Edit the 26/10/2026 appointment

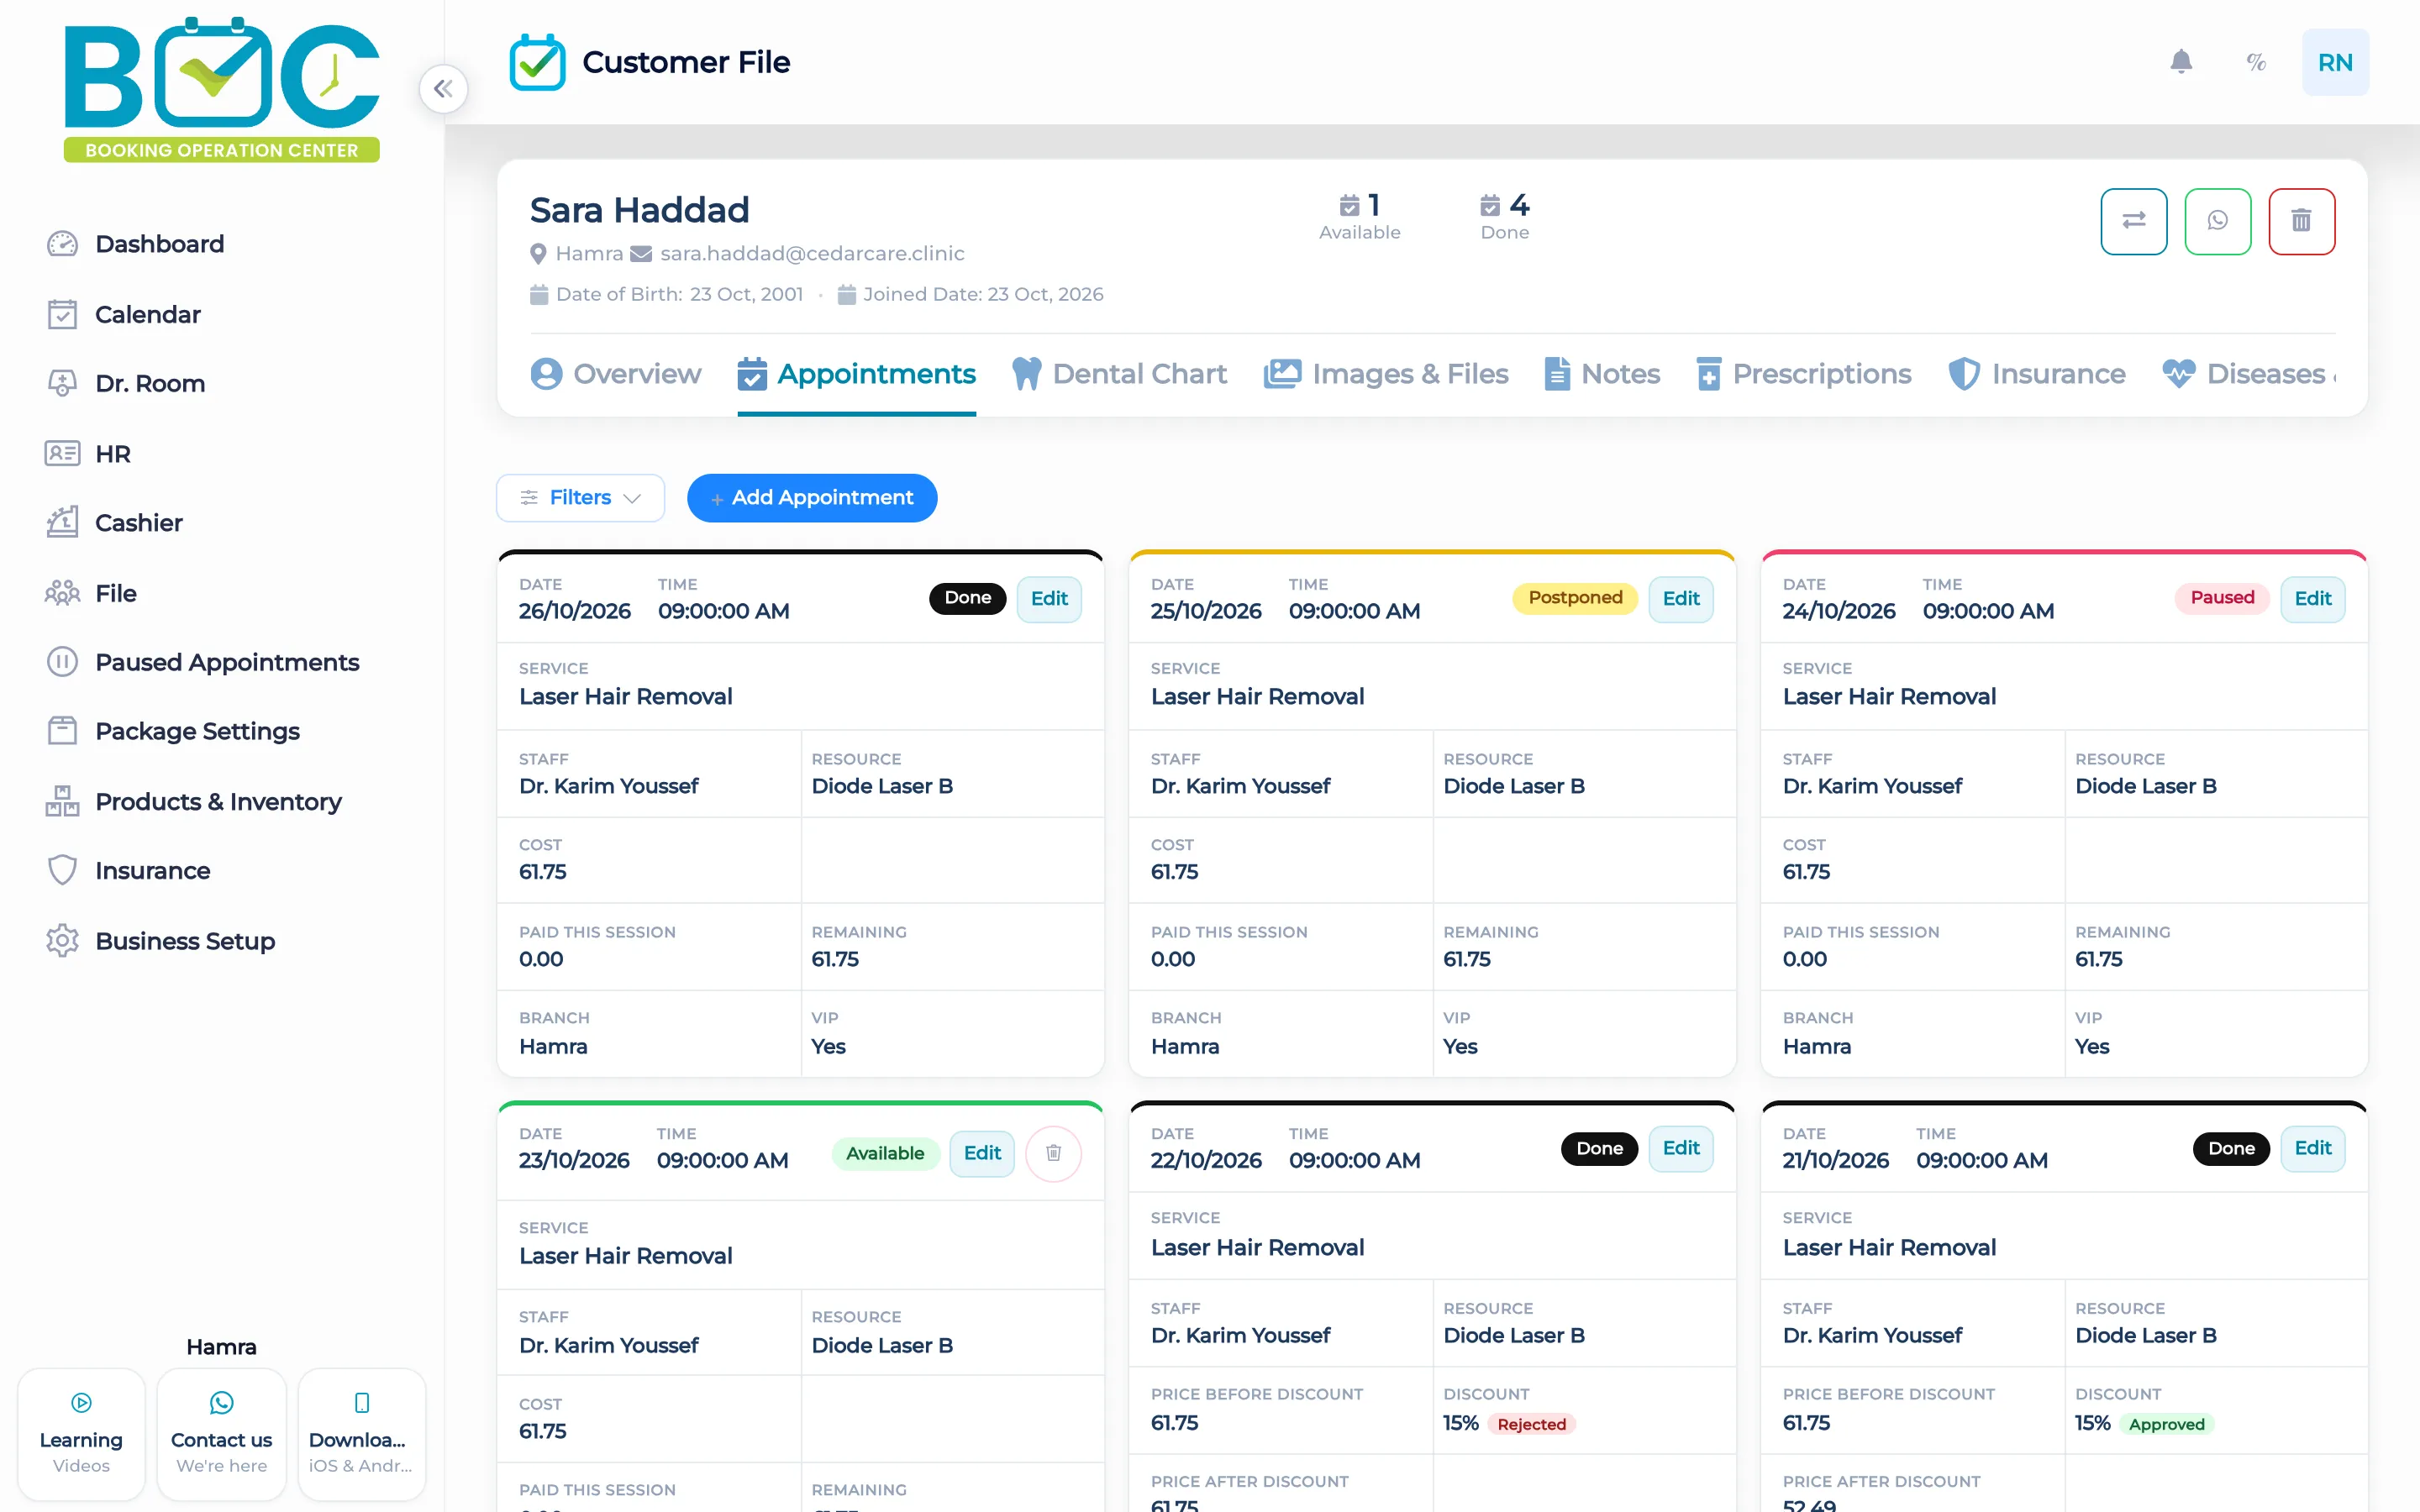pos(1049,598)
